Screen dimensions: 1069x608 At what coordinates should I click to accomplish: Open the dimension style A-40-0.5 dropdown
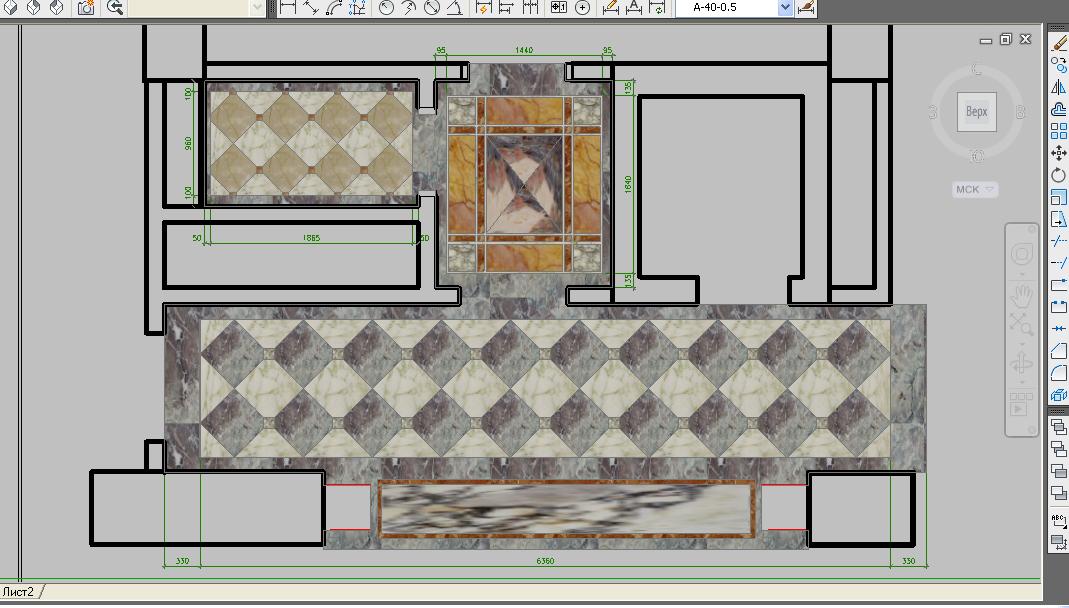(x=785, y=7)
